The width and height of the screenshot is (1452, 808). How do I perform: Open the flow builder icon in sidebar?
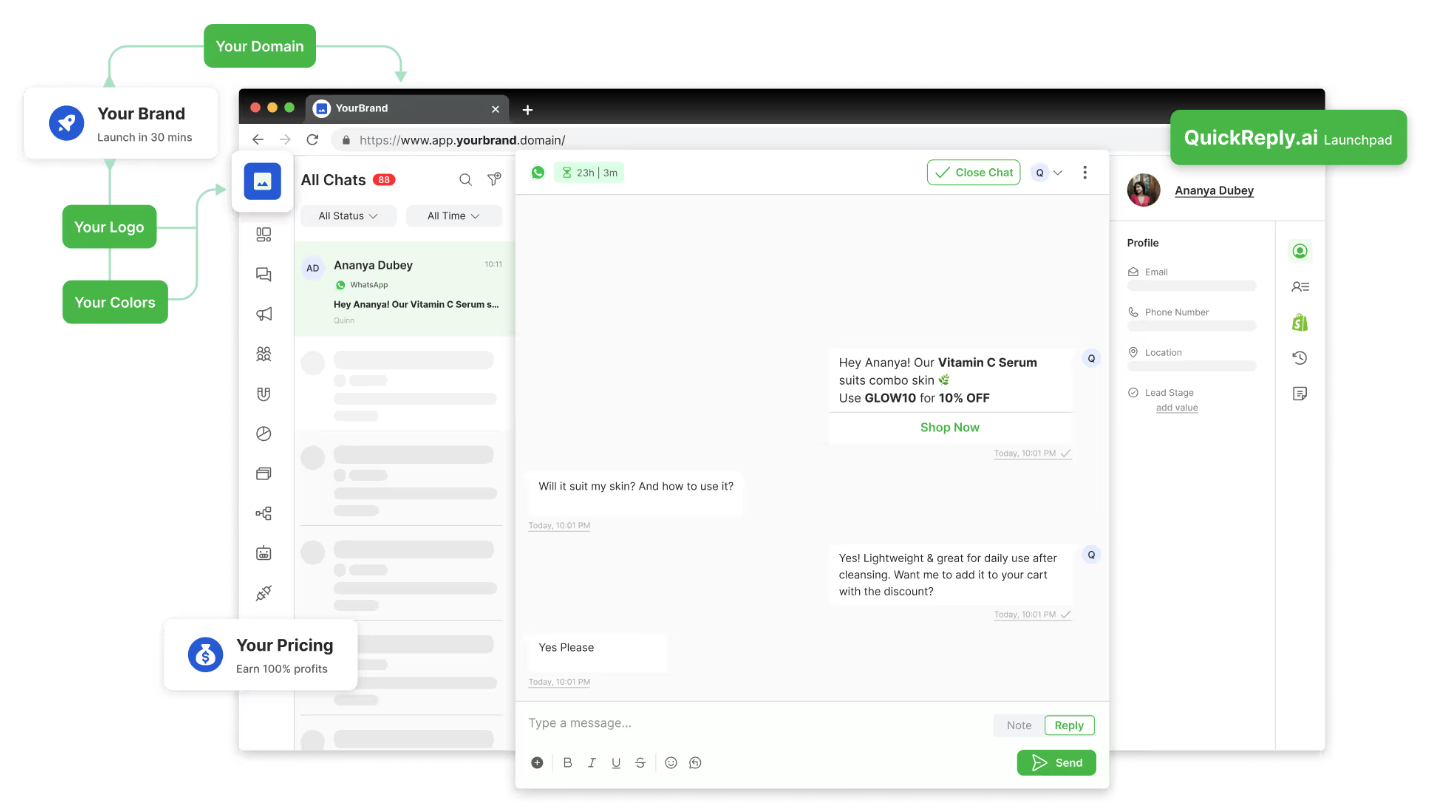(x=264, y=514)
